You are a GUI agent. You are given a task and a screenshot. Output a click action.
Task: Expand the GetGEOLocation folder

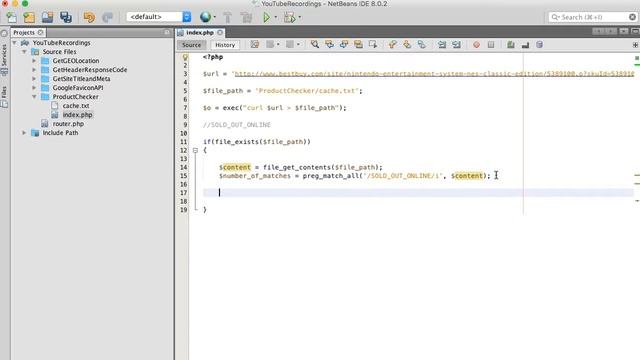click(34, 60)
